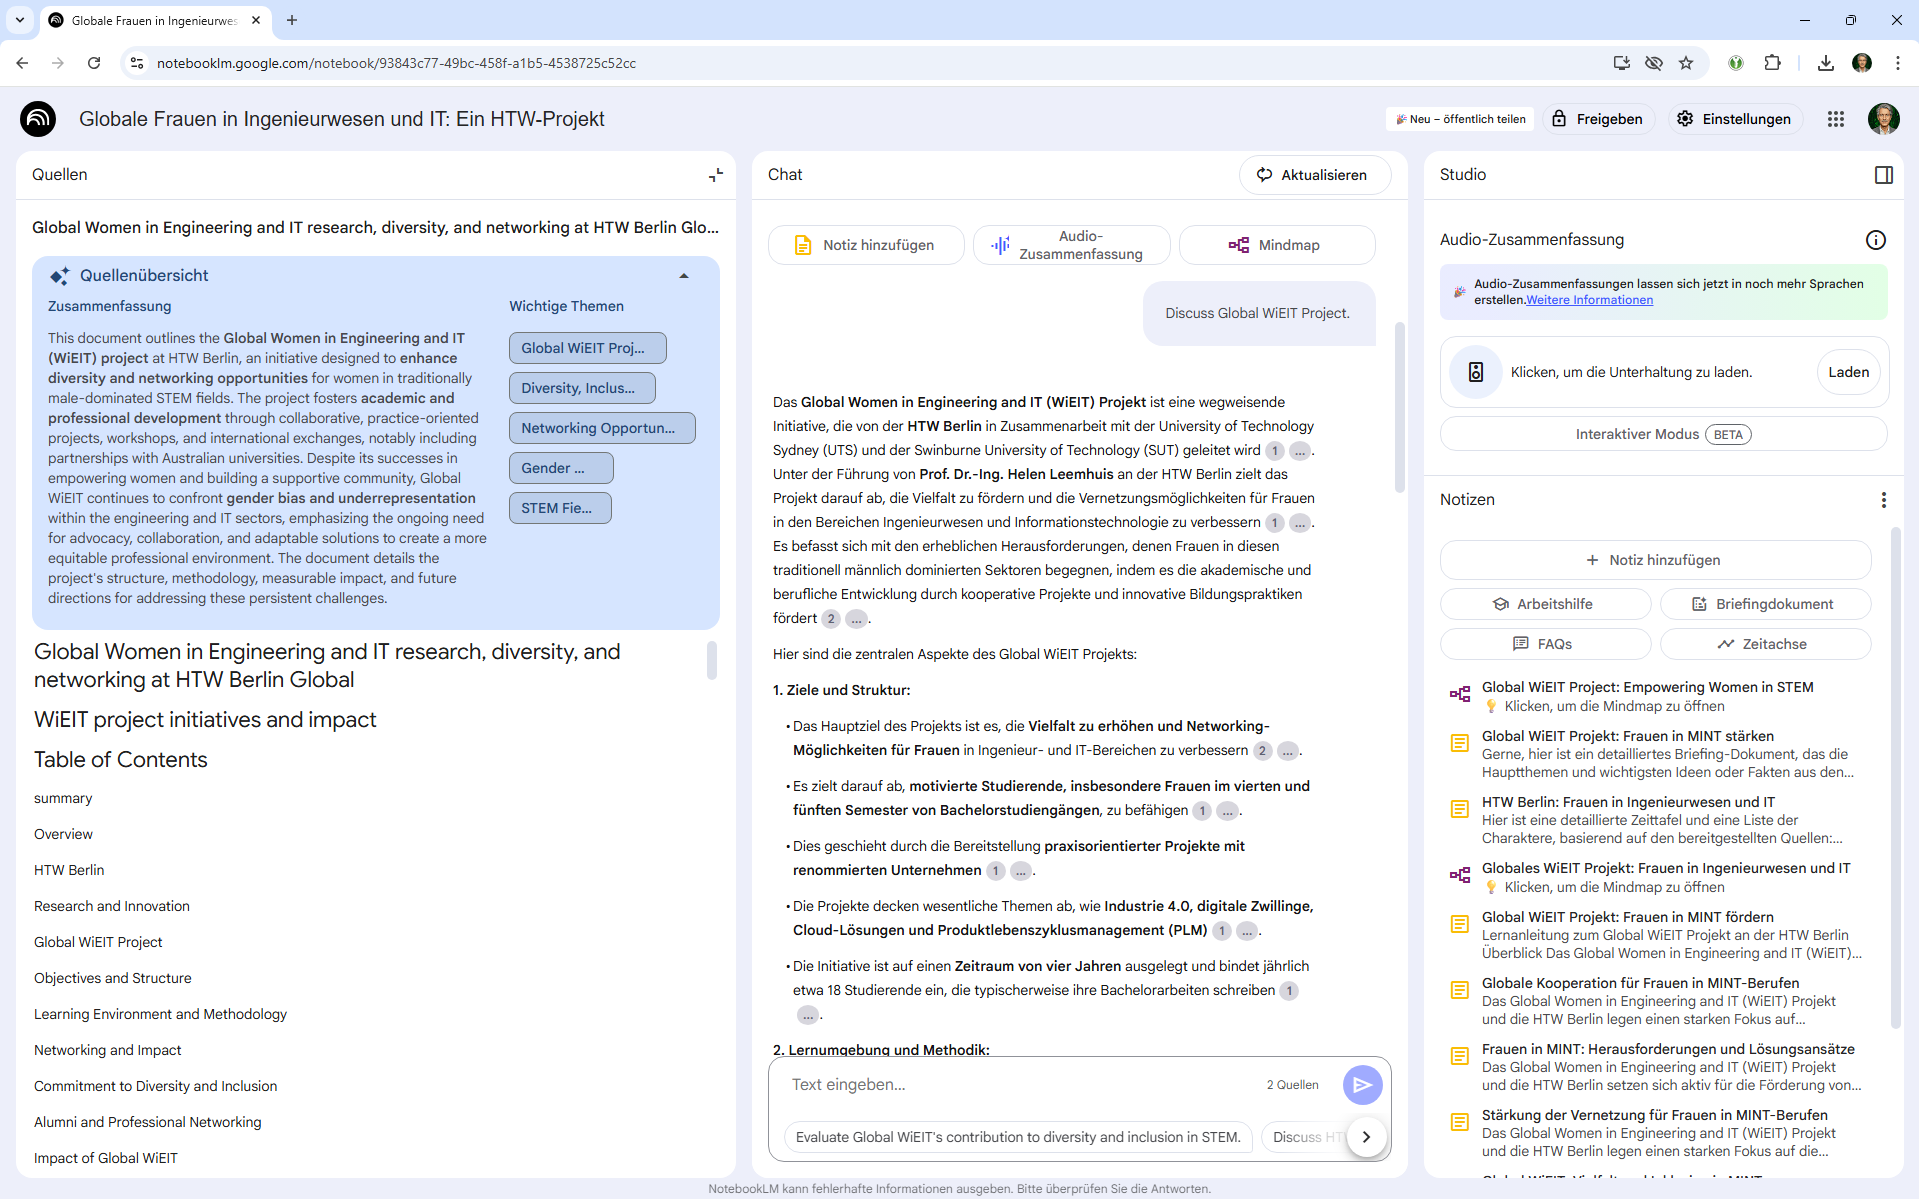Generate Audio-Zusammenfassung from chat toolbar
1919x1199 pixels.
pos(1071,245)
